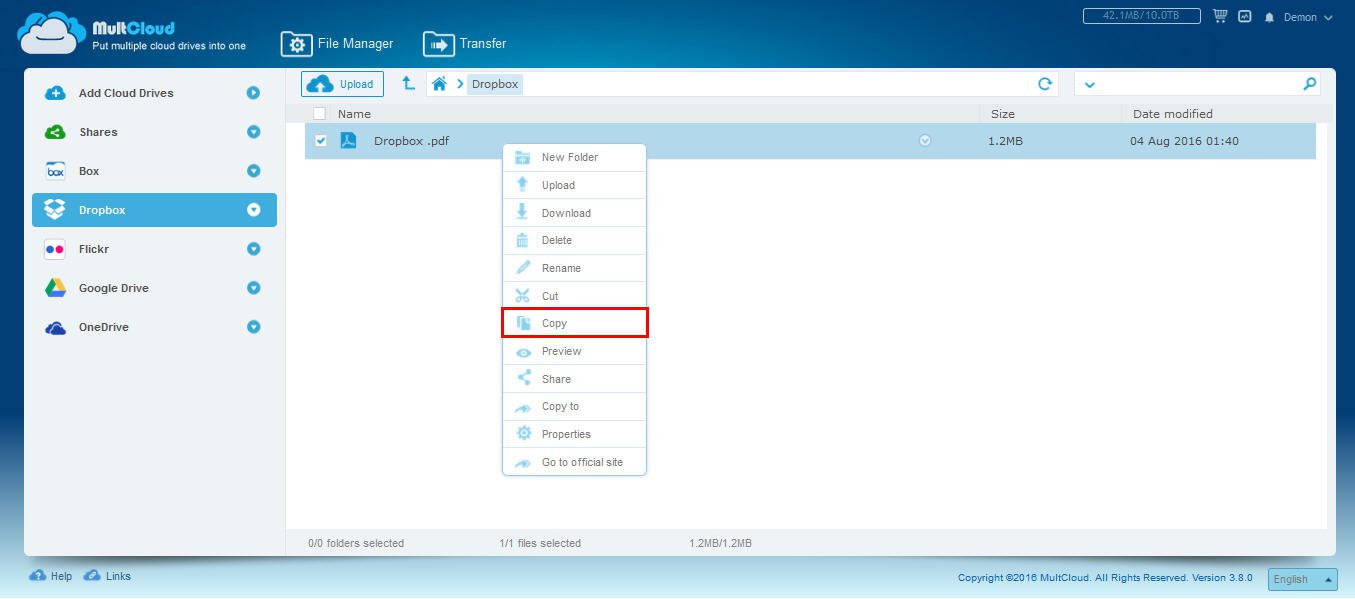Click the Help cloud icon in footer
This screenshot has width=1355, height=599.
point(38,576)
